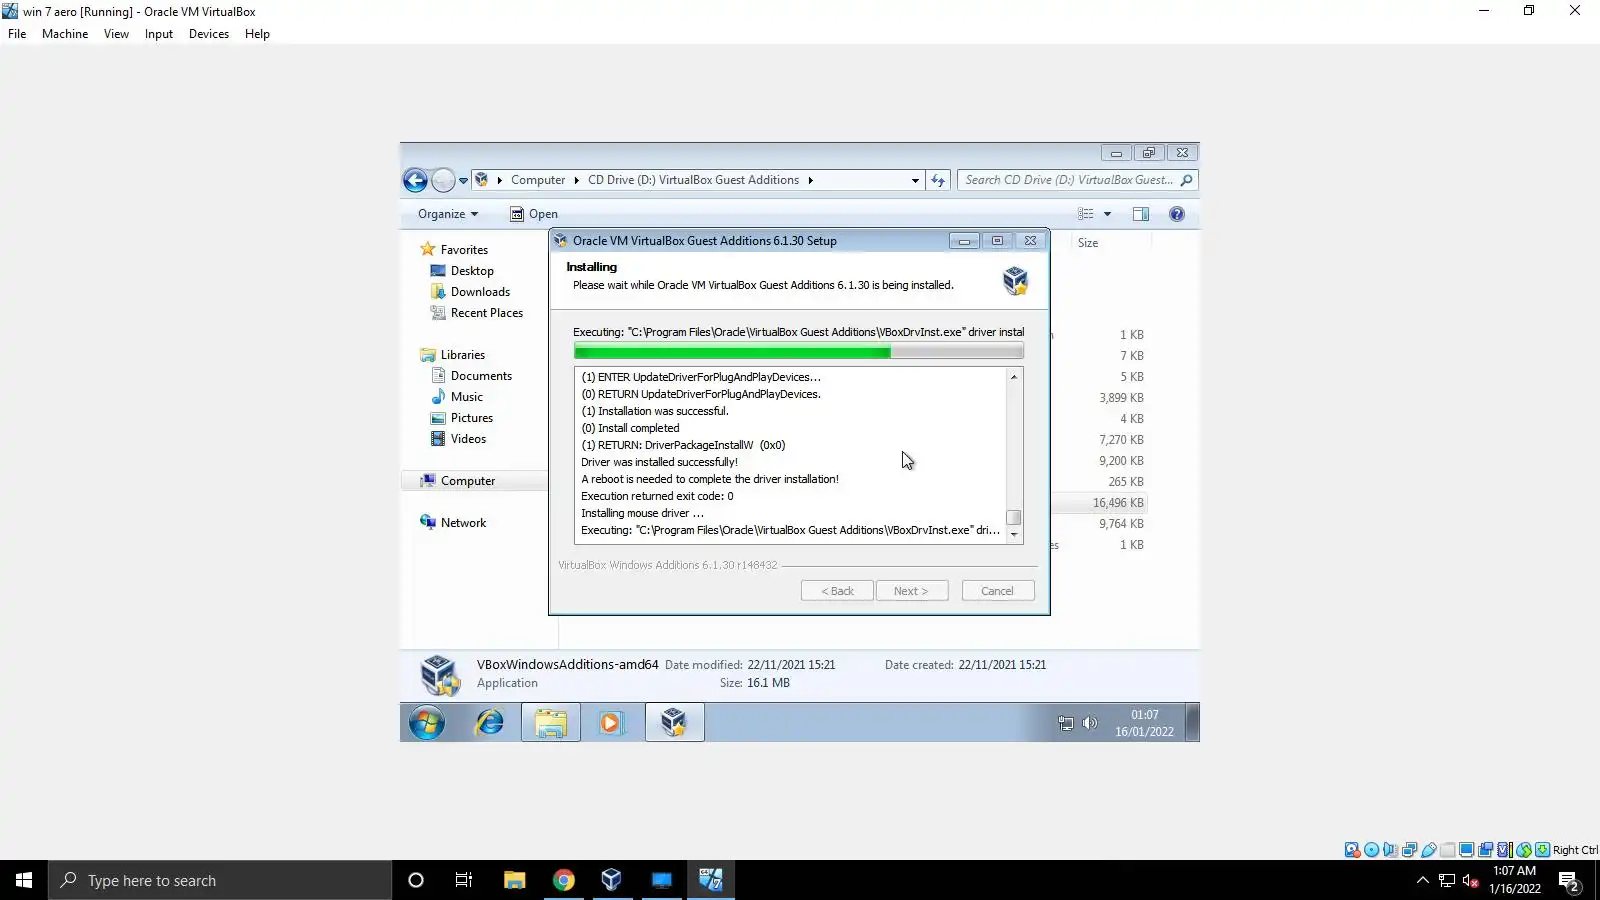Click host Task View icon
Viewport: 1600px width, 900px height.
click(x=464, y=880)
